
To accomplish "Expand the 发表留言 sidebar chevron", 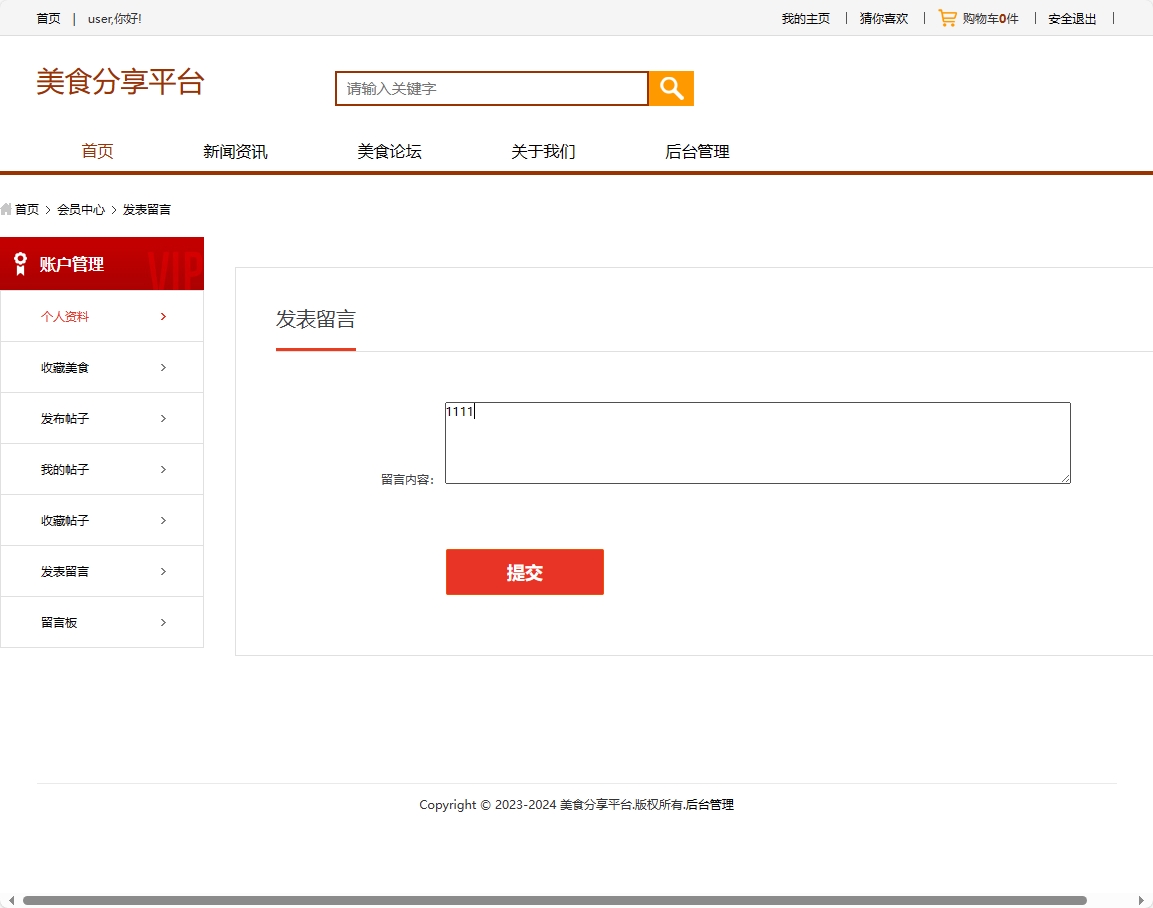I will tap(163, 571).
